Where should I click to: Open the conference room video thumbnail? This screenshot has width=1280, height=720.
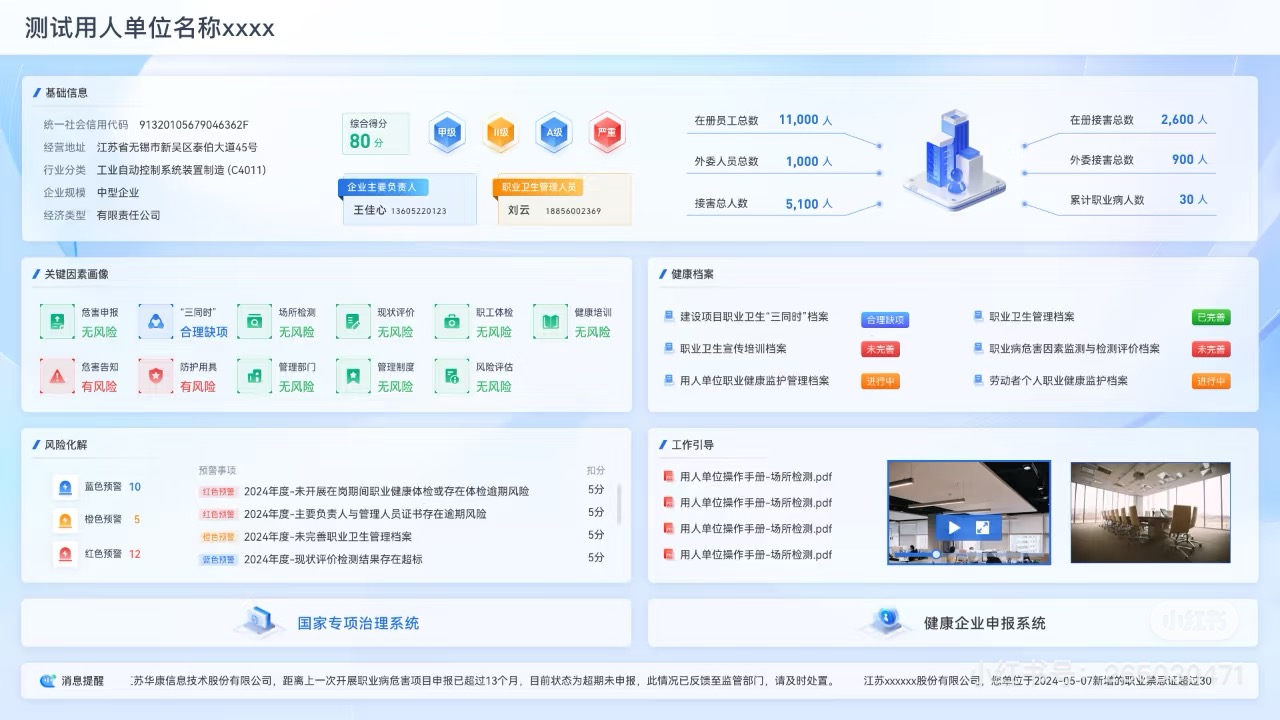[x=1150, y=512]
